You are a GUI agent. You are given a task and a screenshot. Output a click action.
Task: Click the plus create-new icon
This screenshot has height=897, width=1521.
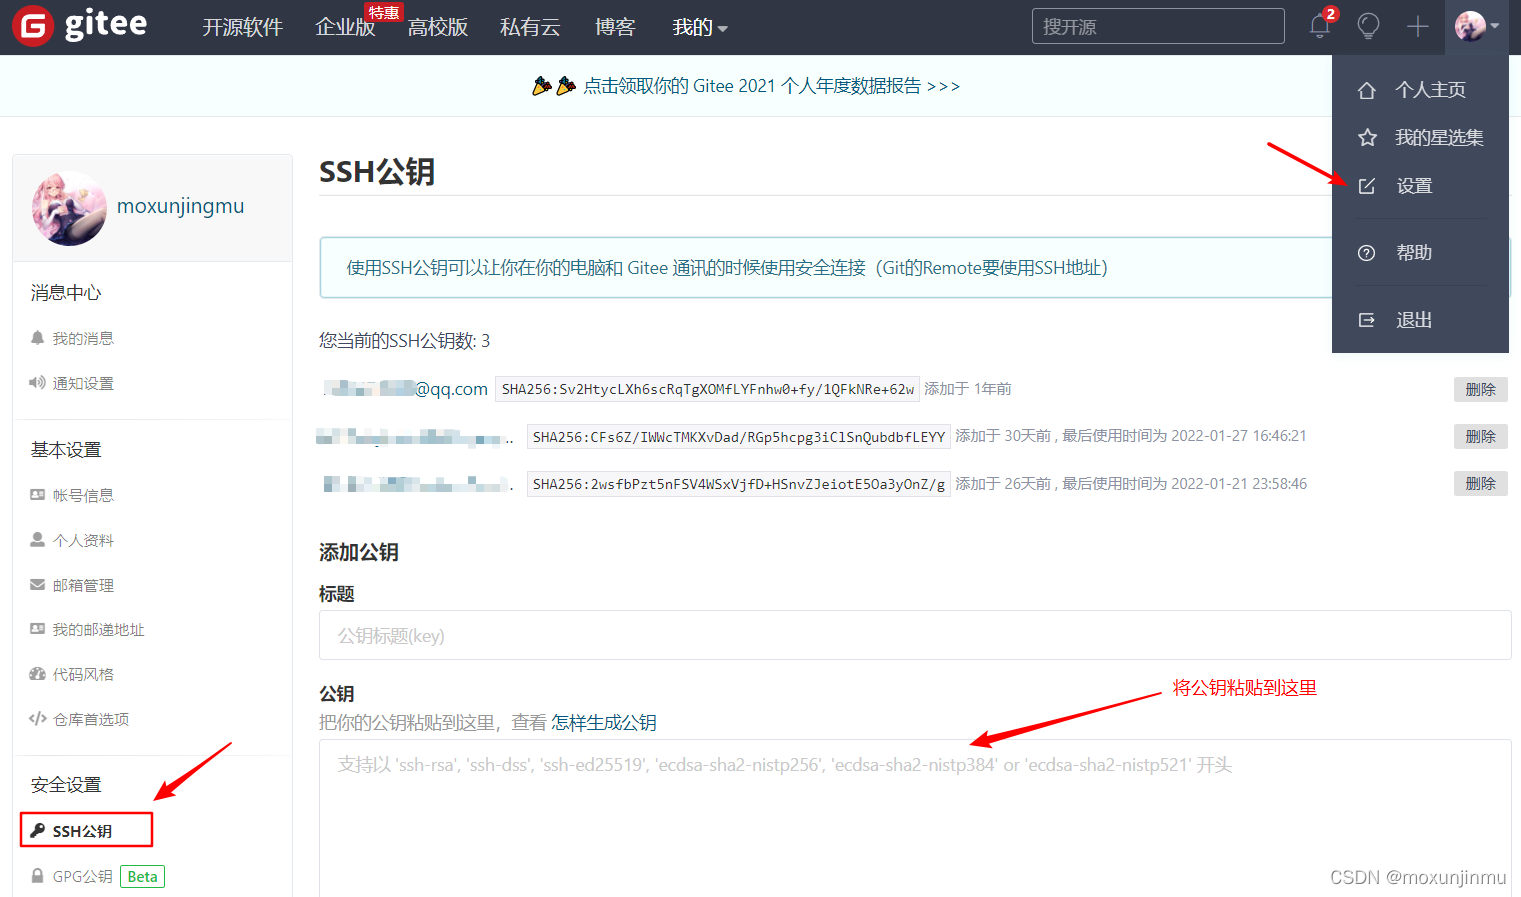[x=1417, y=26]
